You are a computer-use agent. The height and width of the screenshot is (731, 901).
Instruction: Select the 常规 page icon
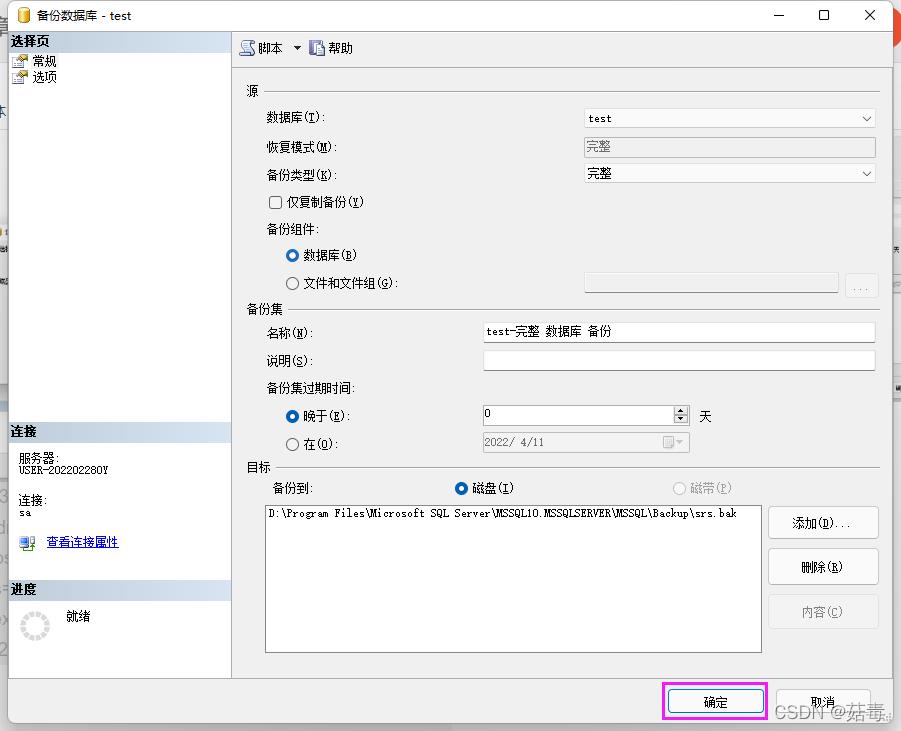(20, 61)
